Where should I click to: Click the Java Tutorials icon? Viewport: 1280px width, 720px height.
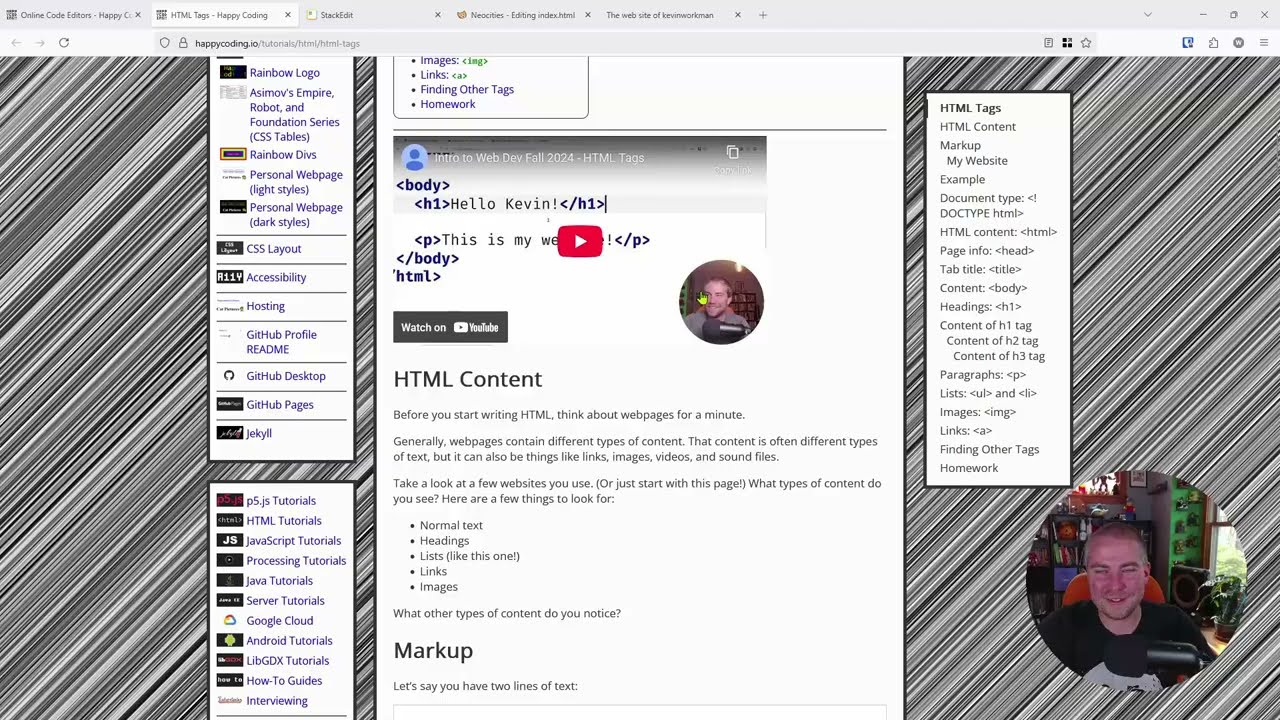point(230,580)
